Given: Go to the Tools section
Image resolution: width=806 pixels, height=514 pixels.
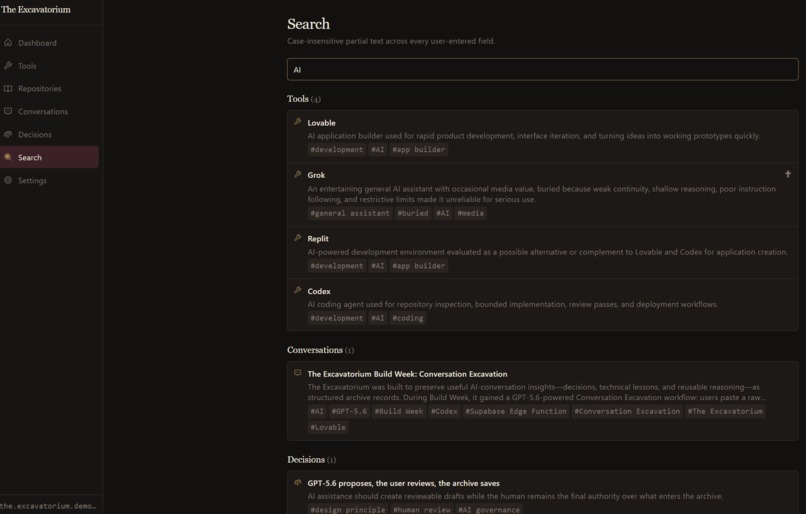Looking at the screenshot, I should 49,66.
